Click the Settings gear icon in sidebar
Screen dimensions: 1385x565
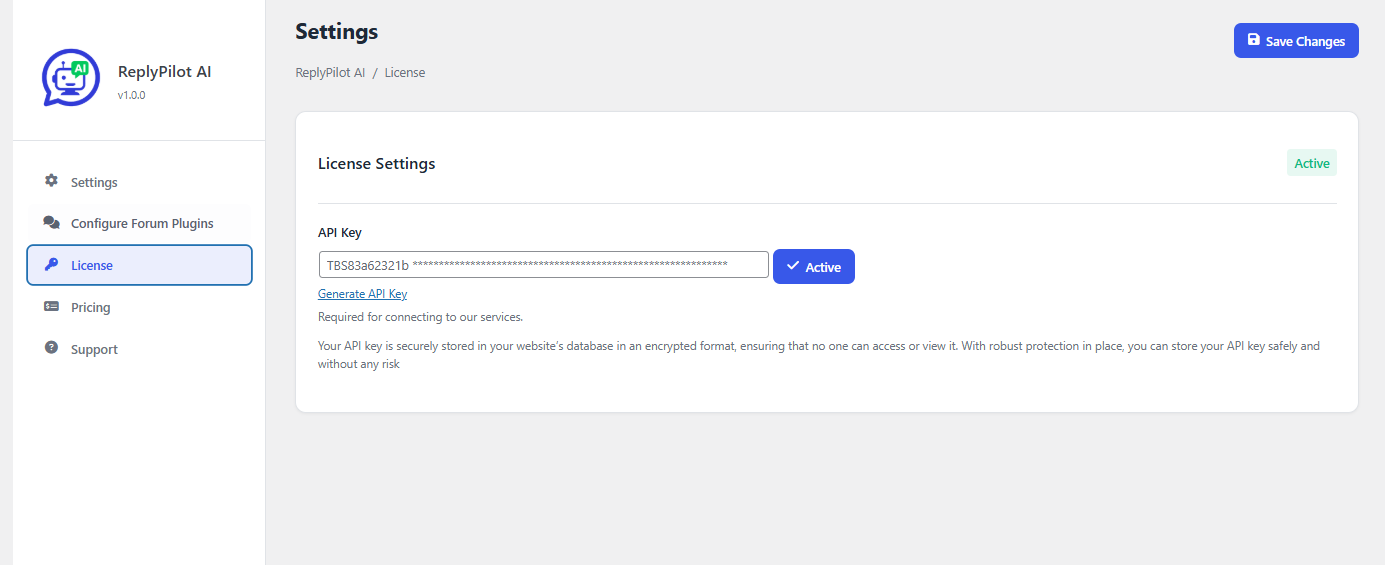(51, 181)
